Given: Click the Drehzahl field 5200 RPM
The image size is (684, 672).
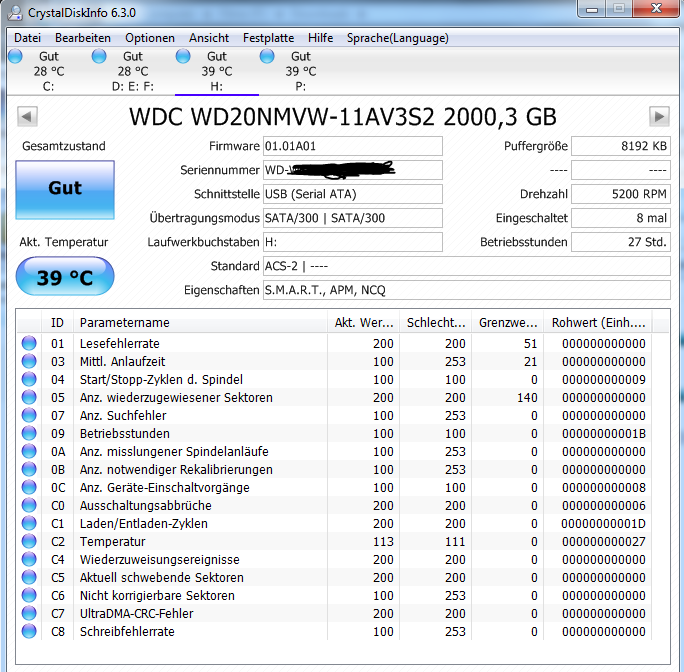Looking at the screenshot, I should coord(621,194).
